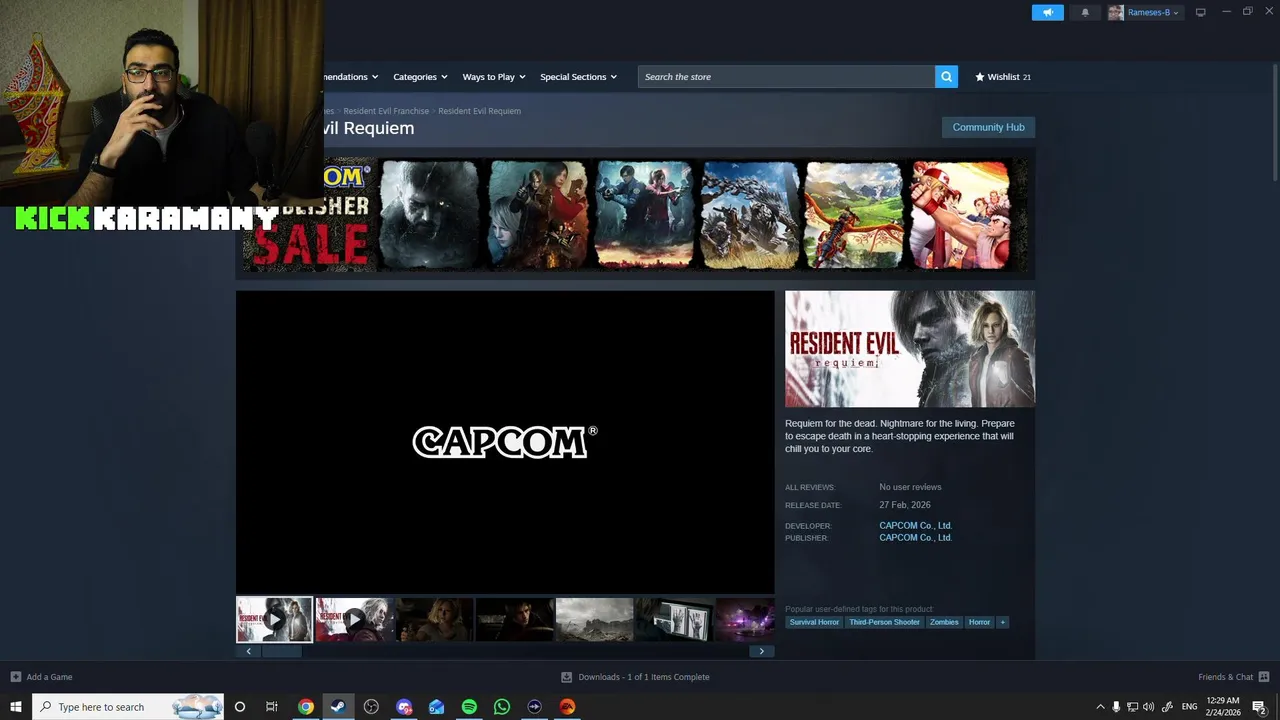
Task: Open the Windows notification center
Action: pyautogui.click(x=1259, y=706)
